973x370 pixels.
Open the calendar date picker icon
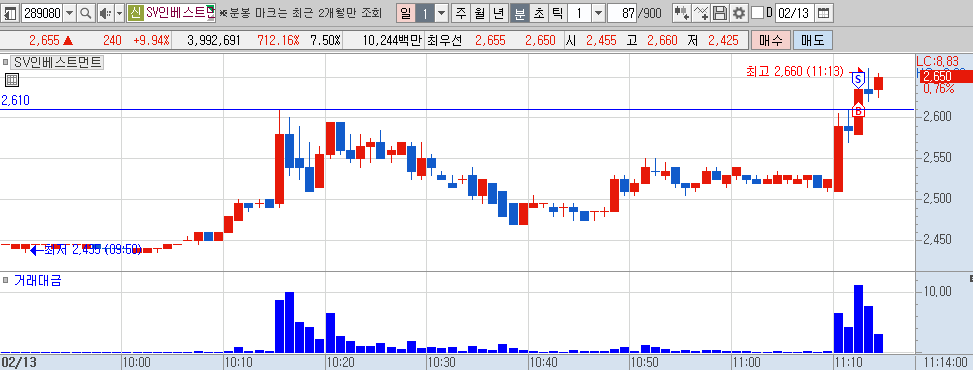coord(823,12)
